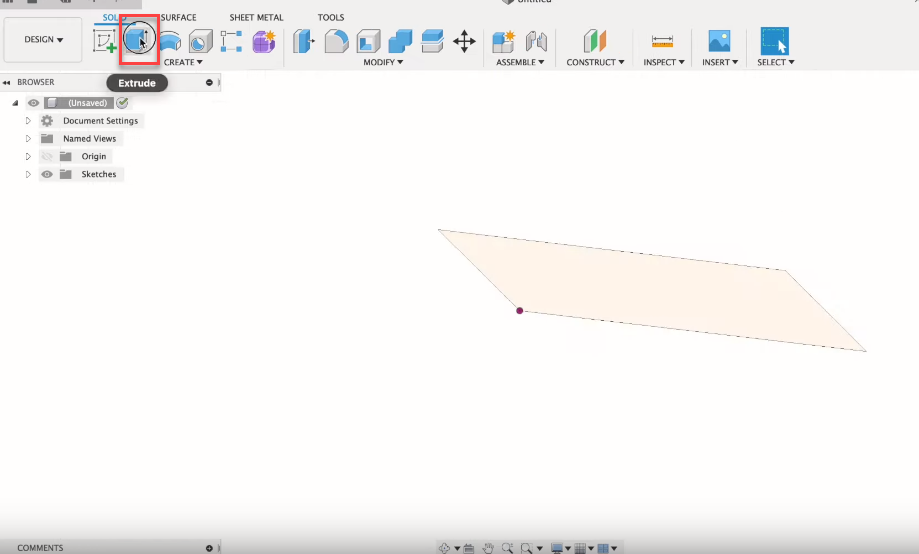The height and width of the screenshot is (554, 919).
Task: Expand the Named Views tree node
Action: (x=28, y=139)
